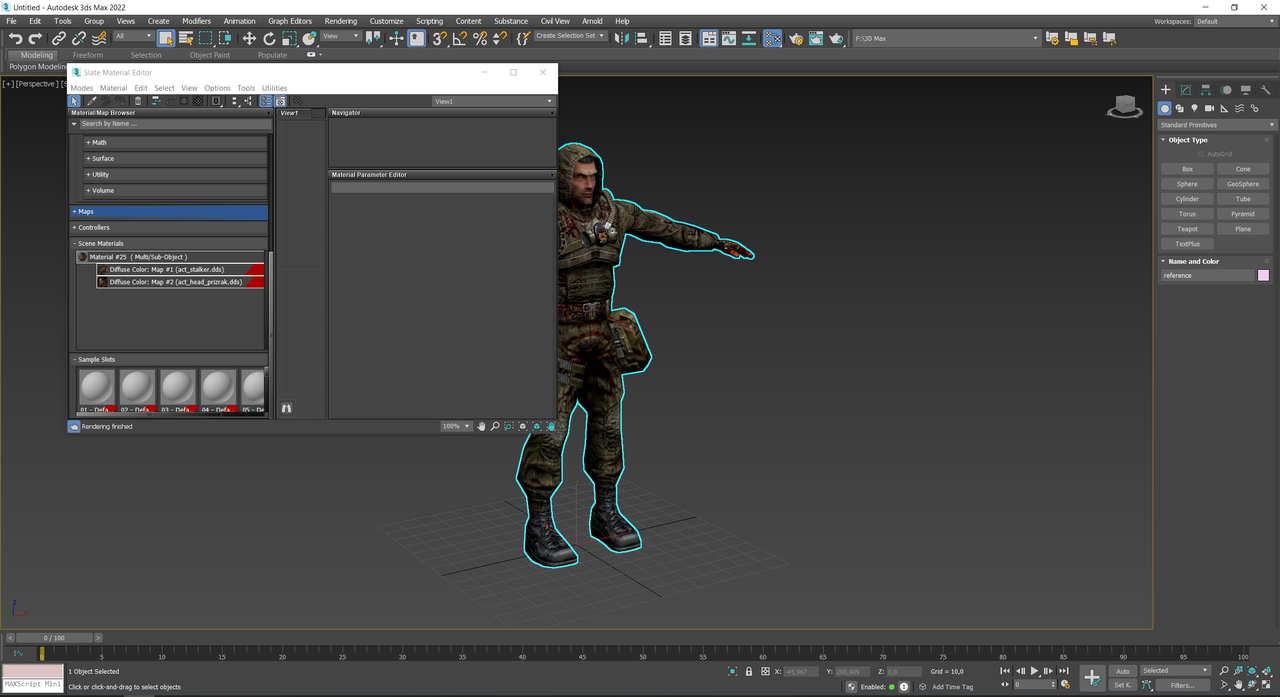
Task: Open Select by Name list icon
Action: 186,38
